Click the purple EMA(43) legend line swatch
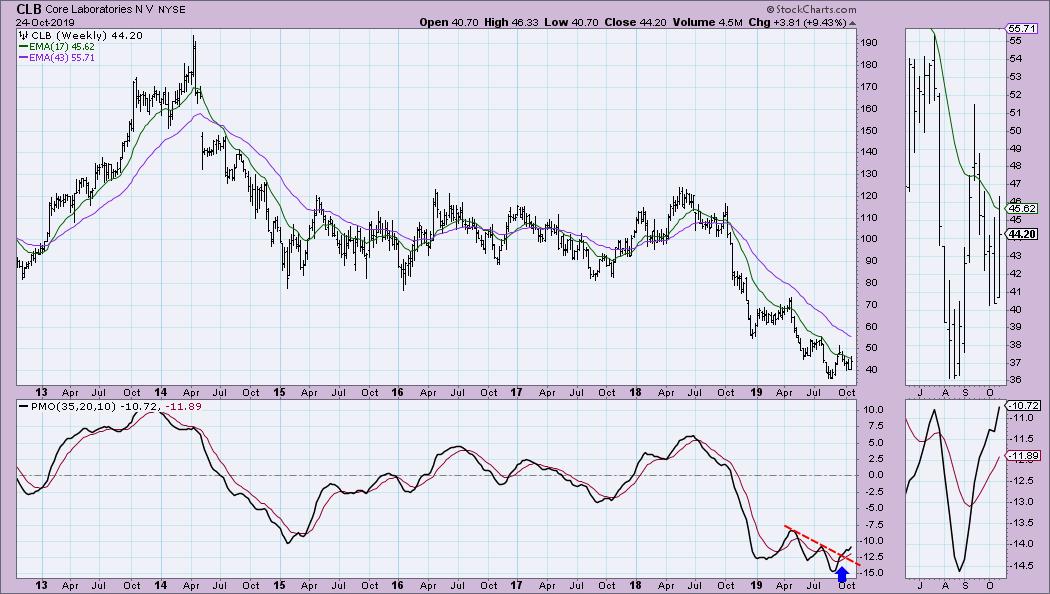This screenshot has width=1050, height=594. coord(23,58)
